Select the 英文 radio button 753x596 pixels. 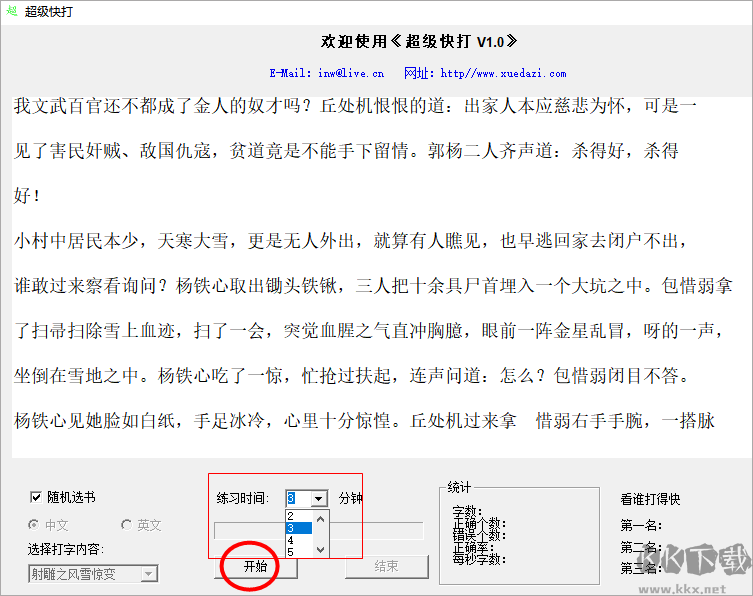pos(126,525)
